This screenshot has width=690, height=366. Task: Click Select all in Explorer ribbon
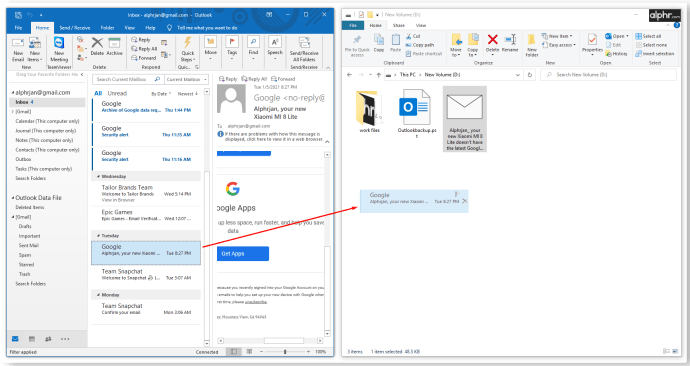(x=648, y=36)
